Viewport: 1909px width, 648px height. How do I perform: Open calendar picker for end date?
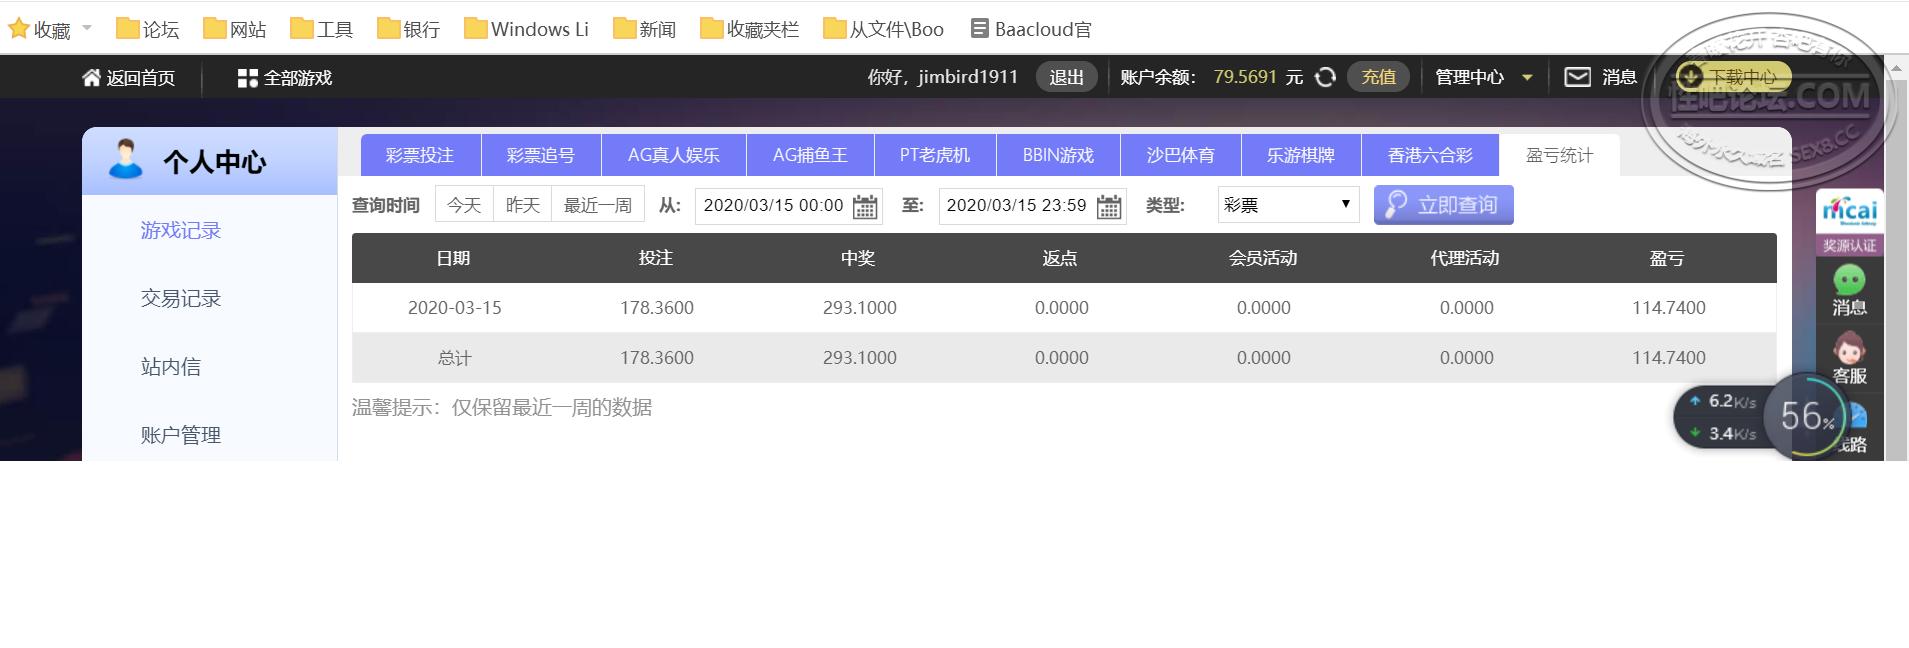click(x=1109, y=206)
